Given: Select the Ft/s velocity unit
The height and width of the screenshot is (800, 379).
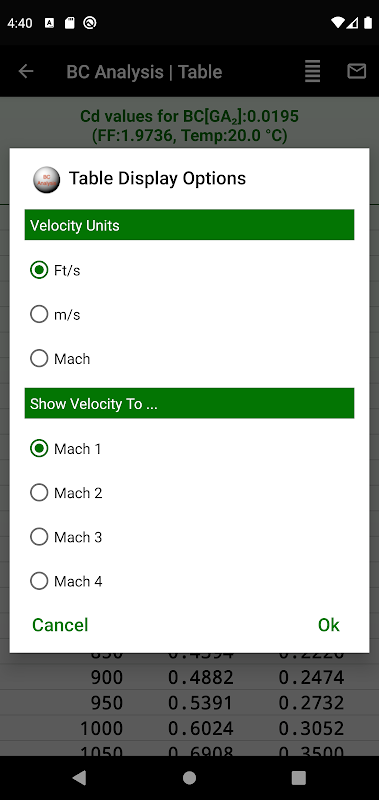Looking at the screenshot, I should tap(55, 270).
